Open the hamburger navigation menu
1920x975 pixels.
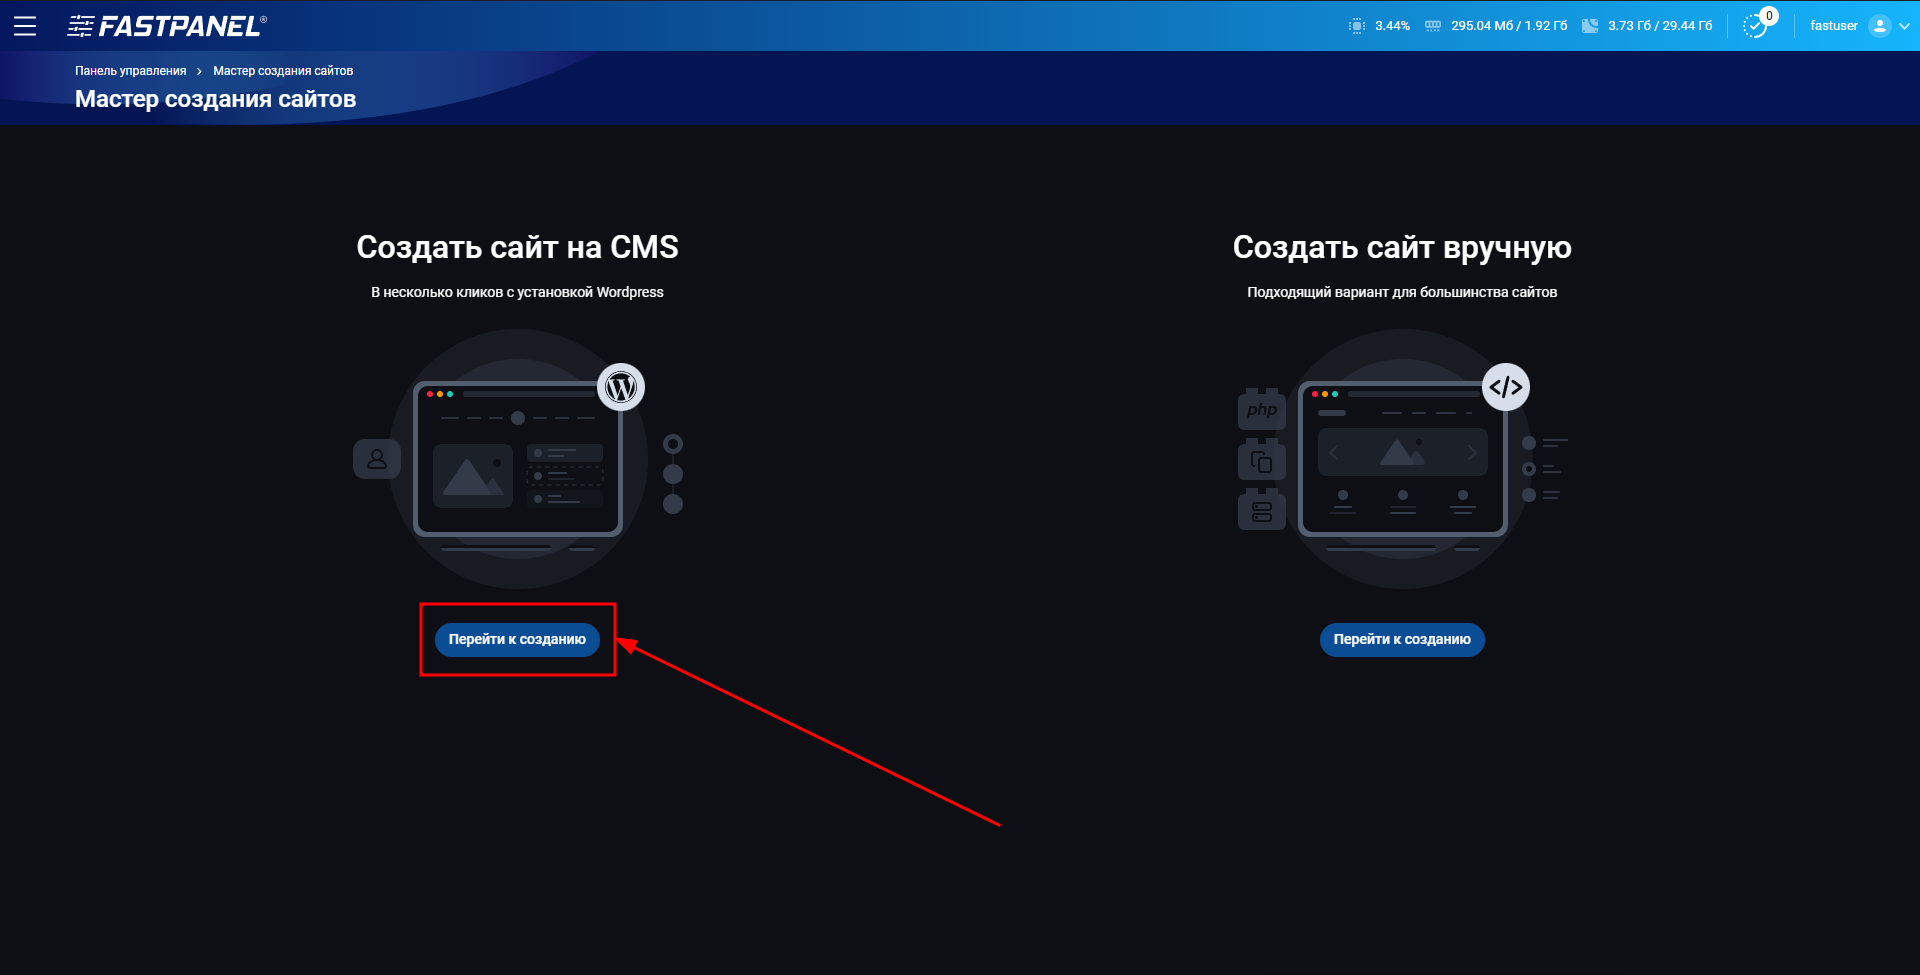pyautogui.click(x=25, y=26)
